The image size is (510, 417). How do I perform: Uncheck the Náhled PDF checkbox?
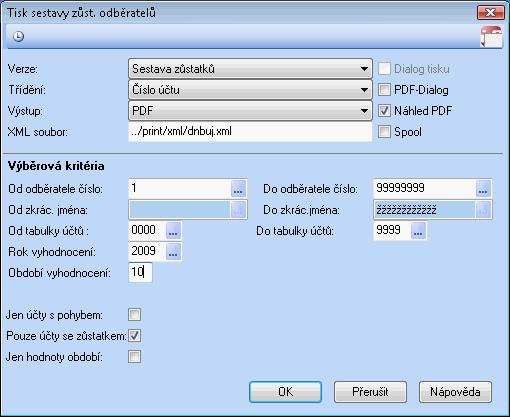[384, 111]
